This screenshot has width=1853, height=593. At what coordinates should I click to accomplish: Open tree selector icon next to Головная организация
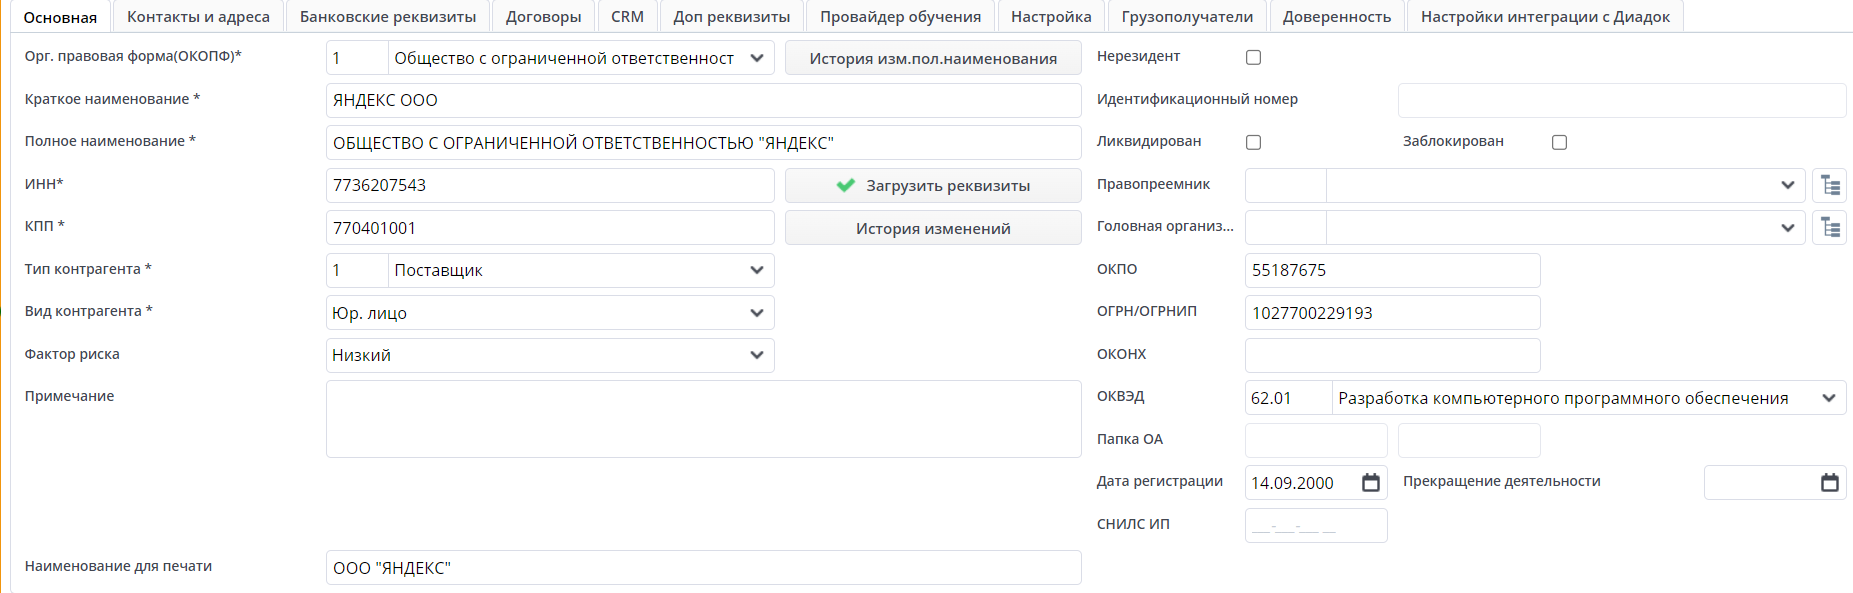coord(1829,228)
